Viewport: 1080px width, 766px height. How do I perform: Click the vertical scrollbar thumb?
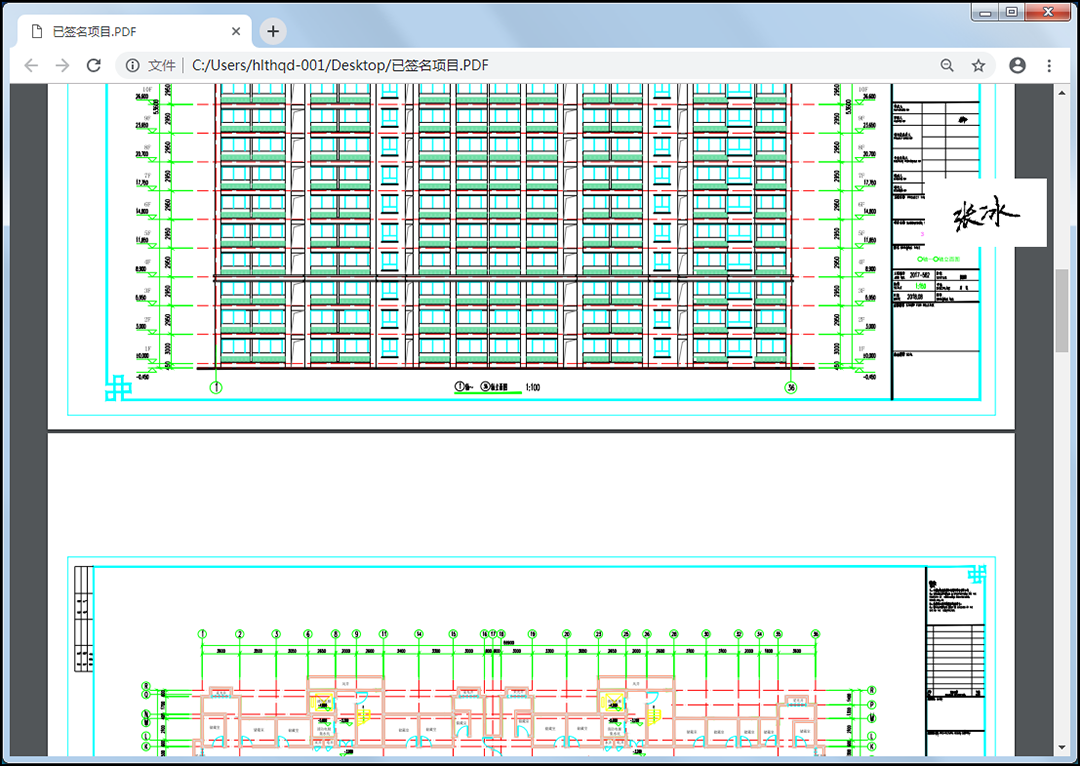(x=1063, y=311)
